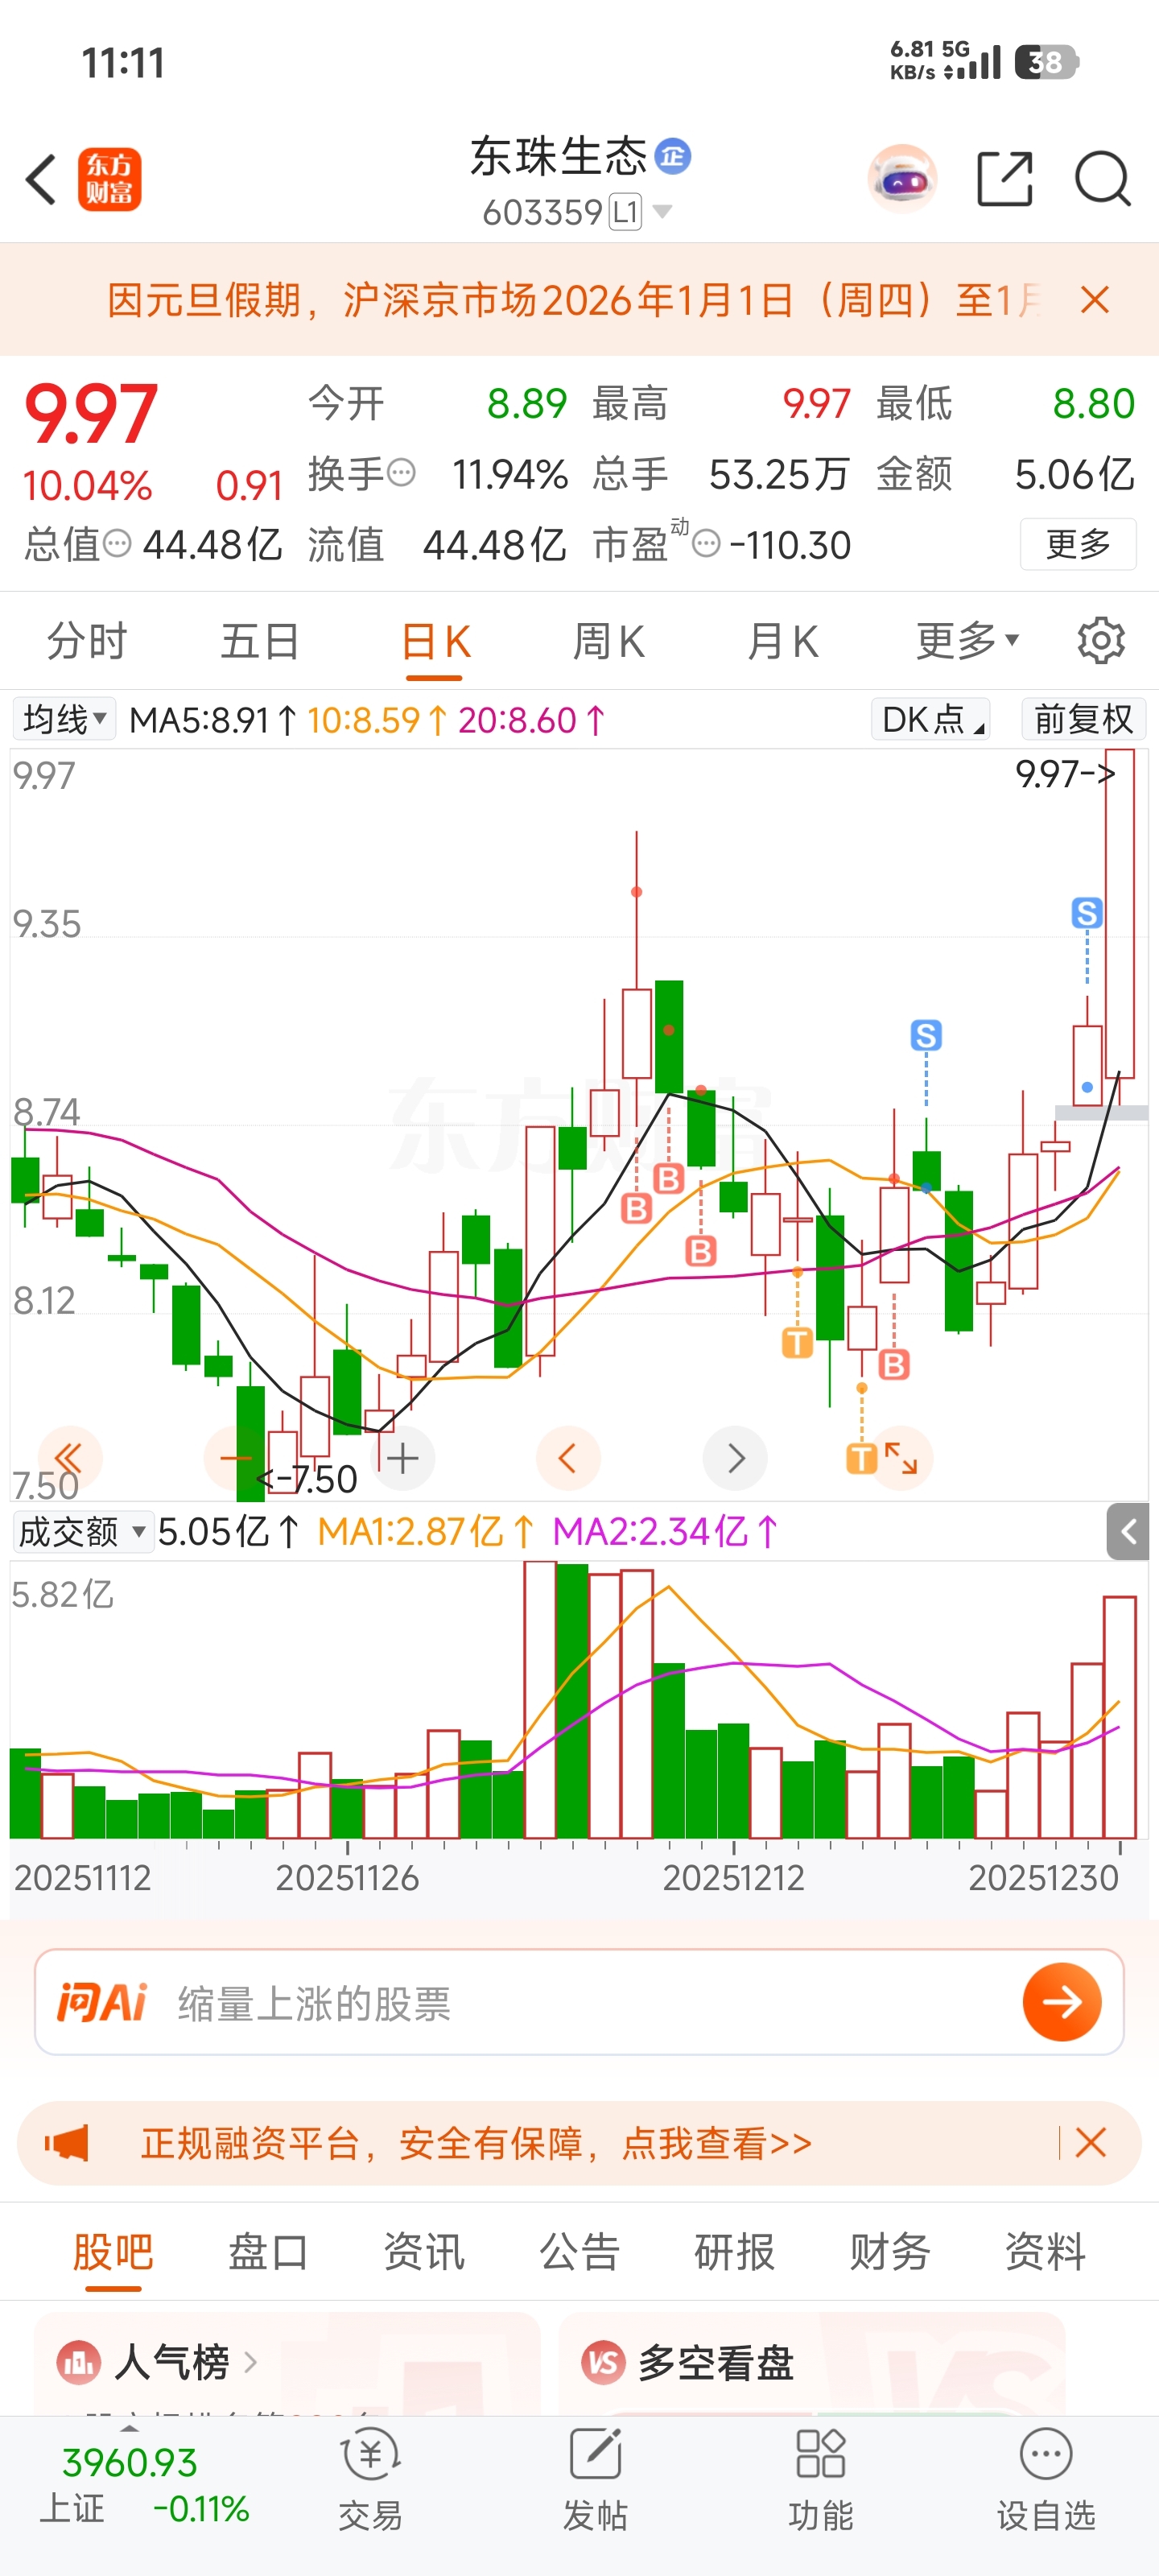Tap the info icon next to 总值
The image size is (1159, 2576).
coord(117,544)
